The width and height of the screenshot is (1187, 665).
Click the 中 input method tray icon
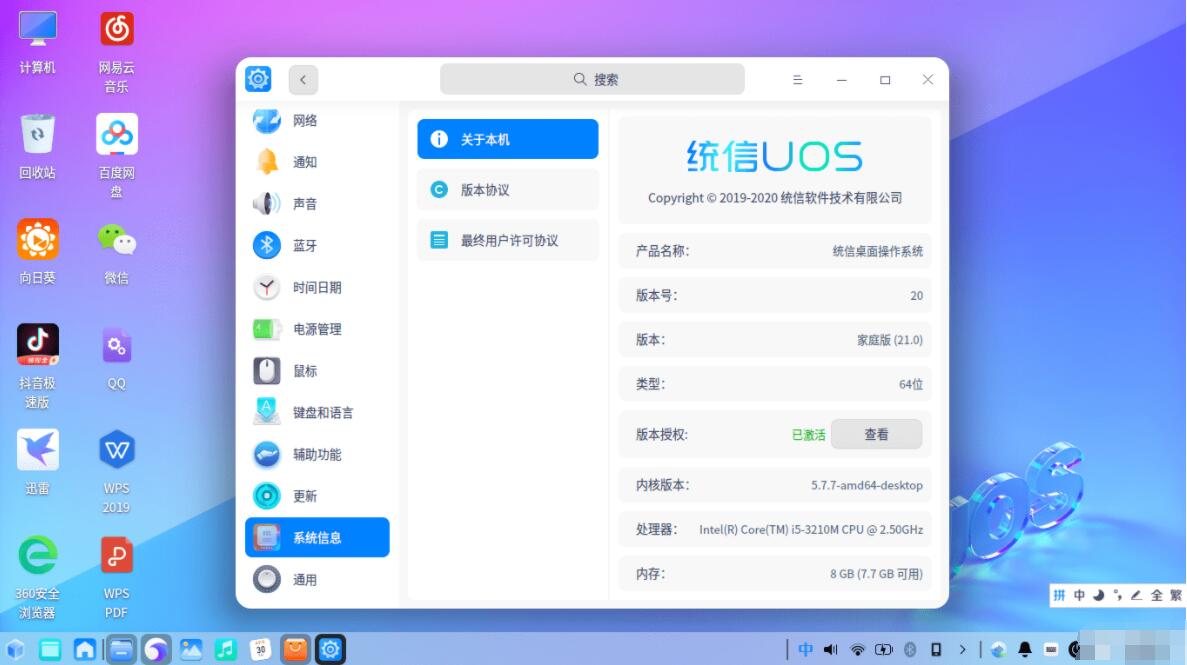point(805,649)
